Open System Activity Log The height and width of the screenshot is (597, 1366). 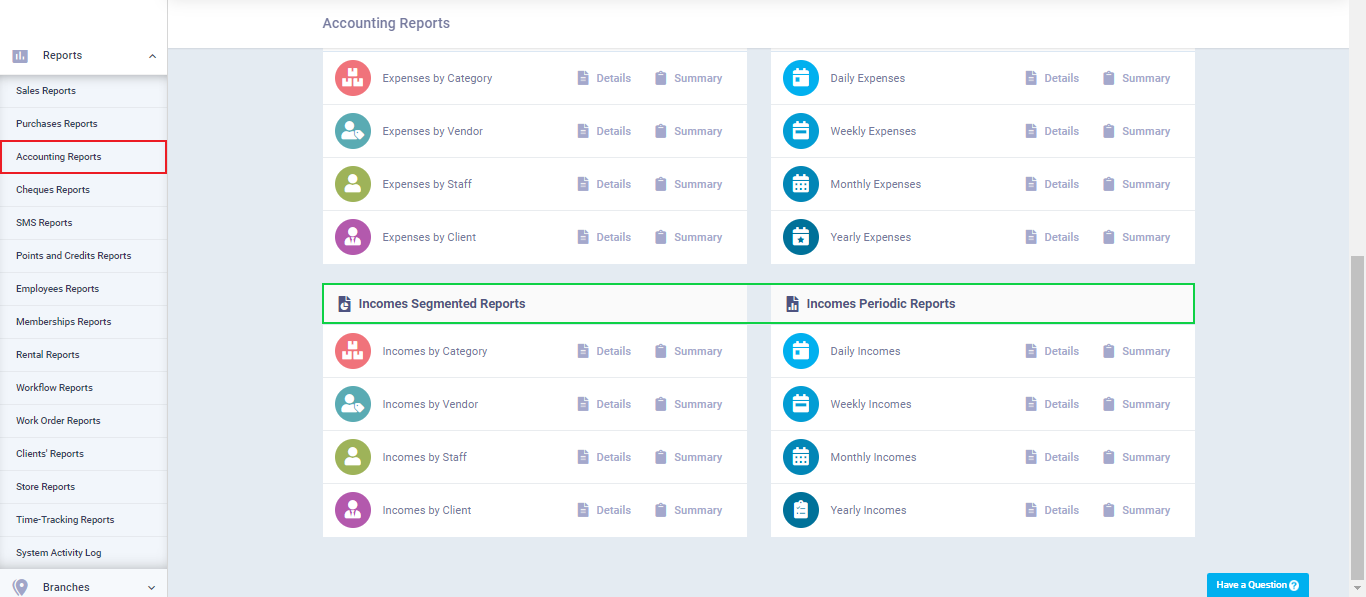point(83,553)
